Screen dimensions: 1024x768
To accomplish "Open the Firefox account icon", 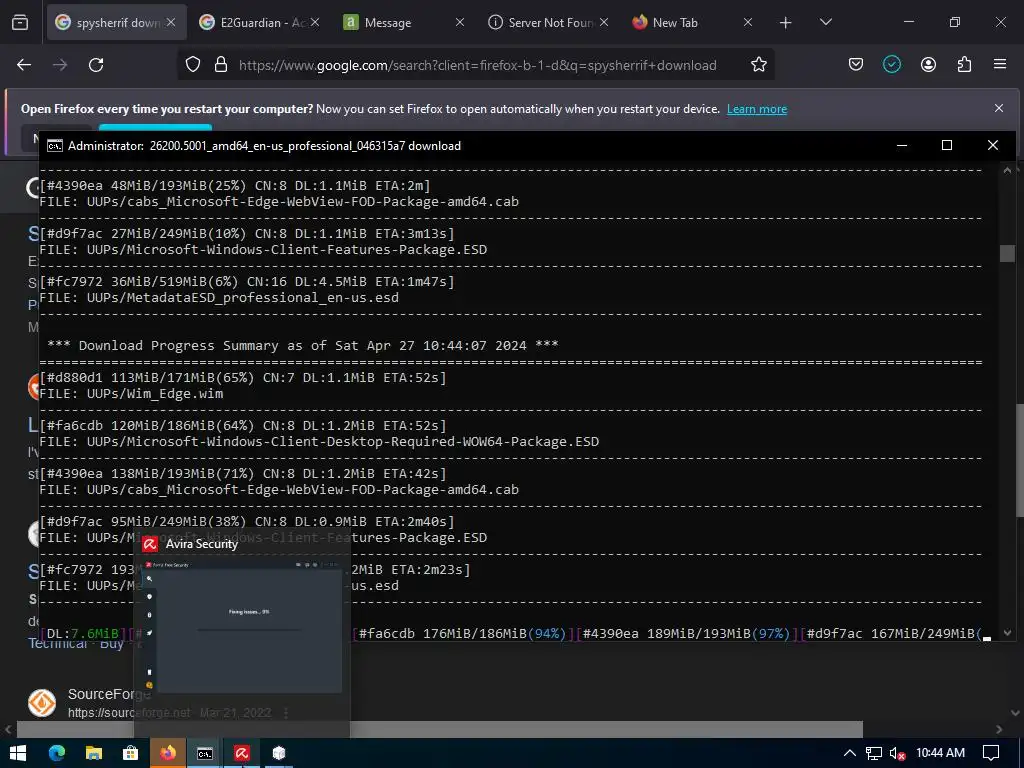I will click(x=928, y=64).
